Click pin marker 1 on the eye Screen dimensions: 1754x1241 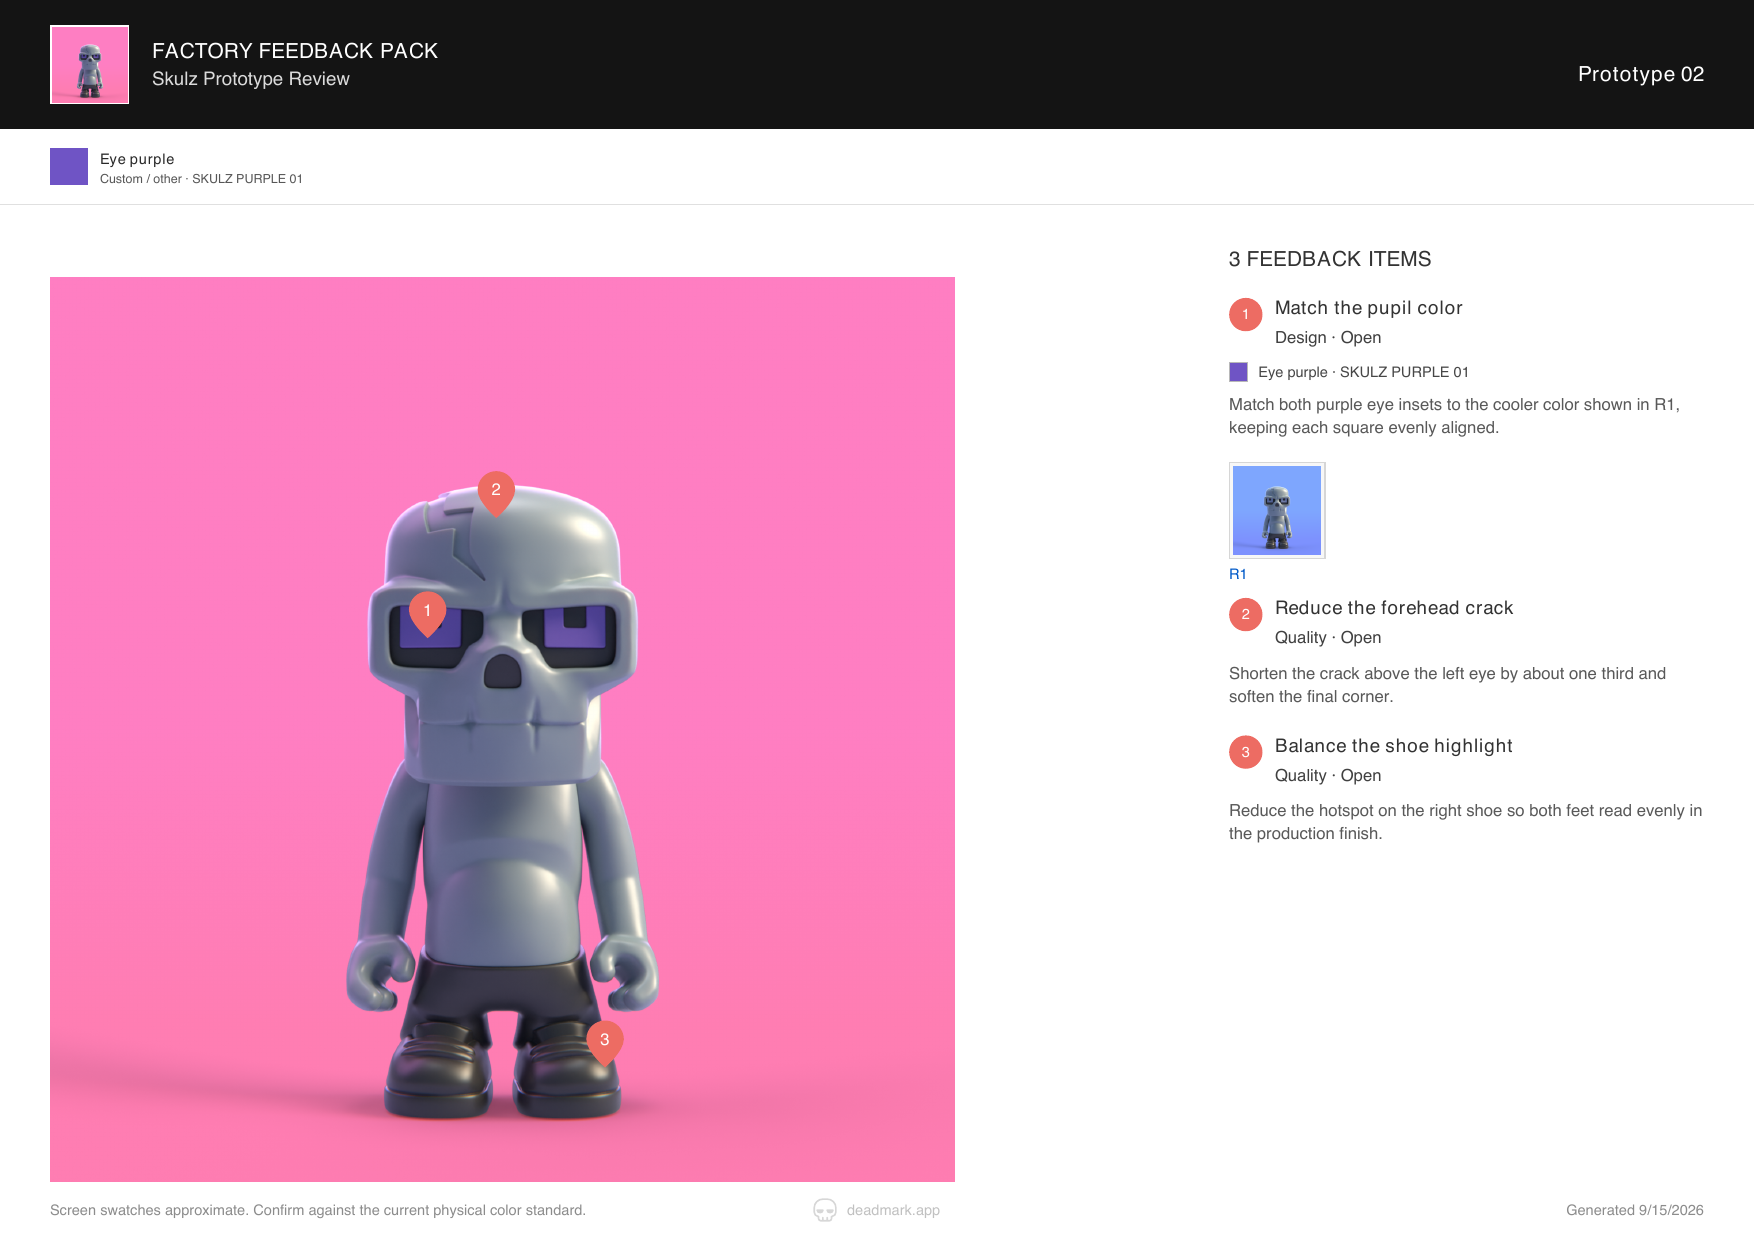[x=427, y=612]
